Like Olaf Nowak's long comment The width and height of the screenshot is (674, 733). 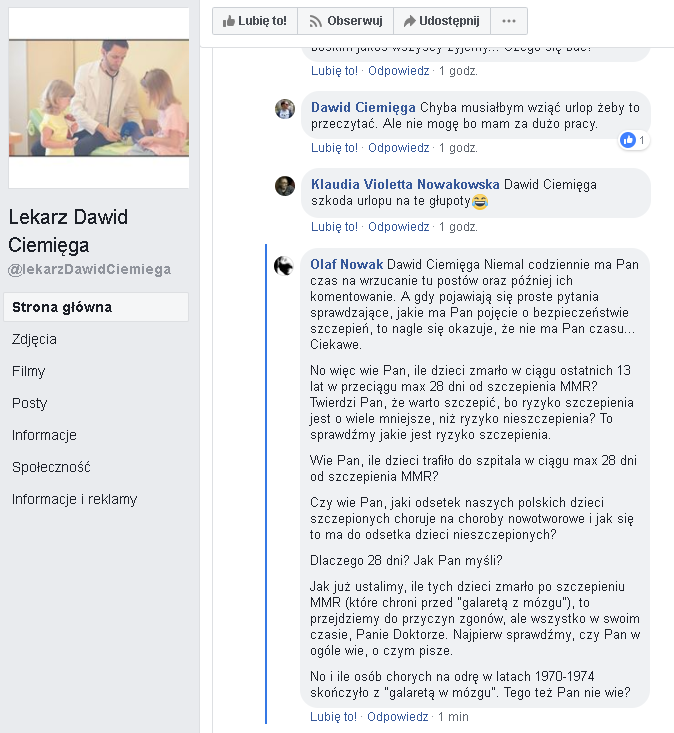click(x=333, y=717)
